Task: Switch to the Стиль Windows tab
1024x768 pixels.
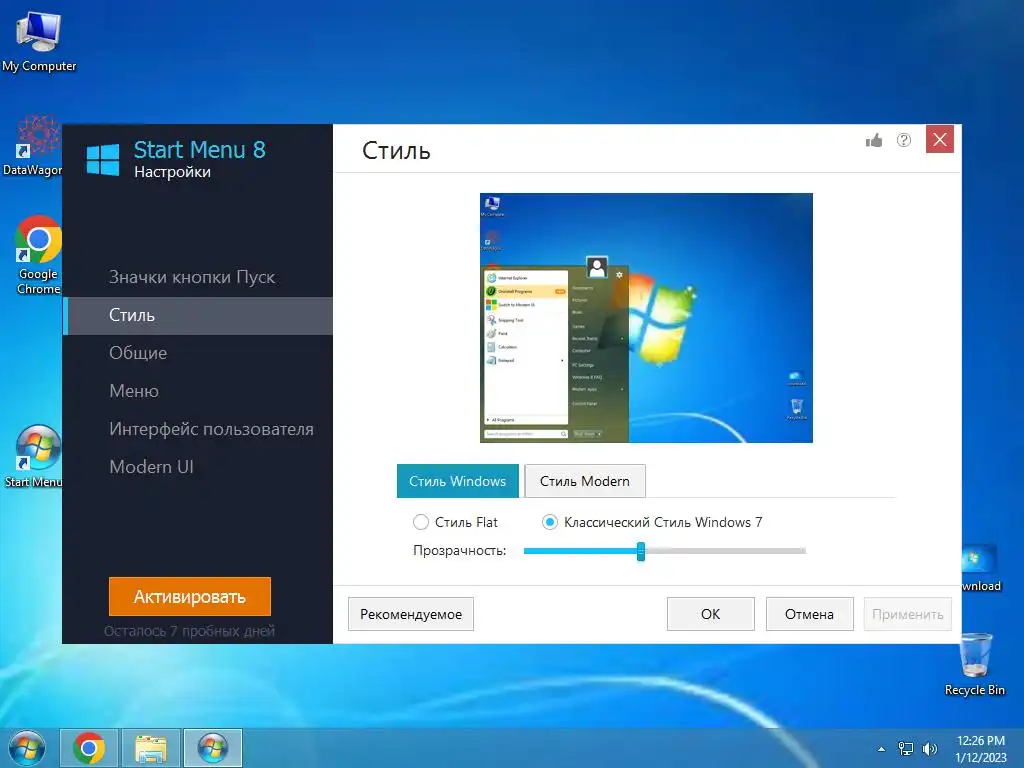Action: pos(457,481)
